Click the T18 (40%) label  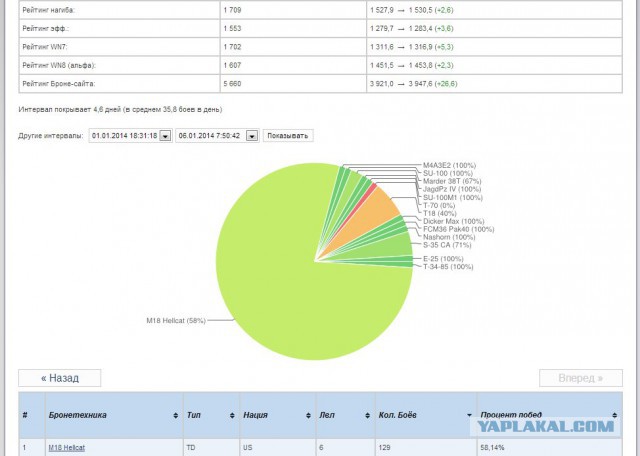(440, 213)
